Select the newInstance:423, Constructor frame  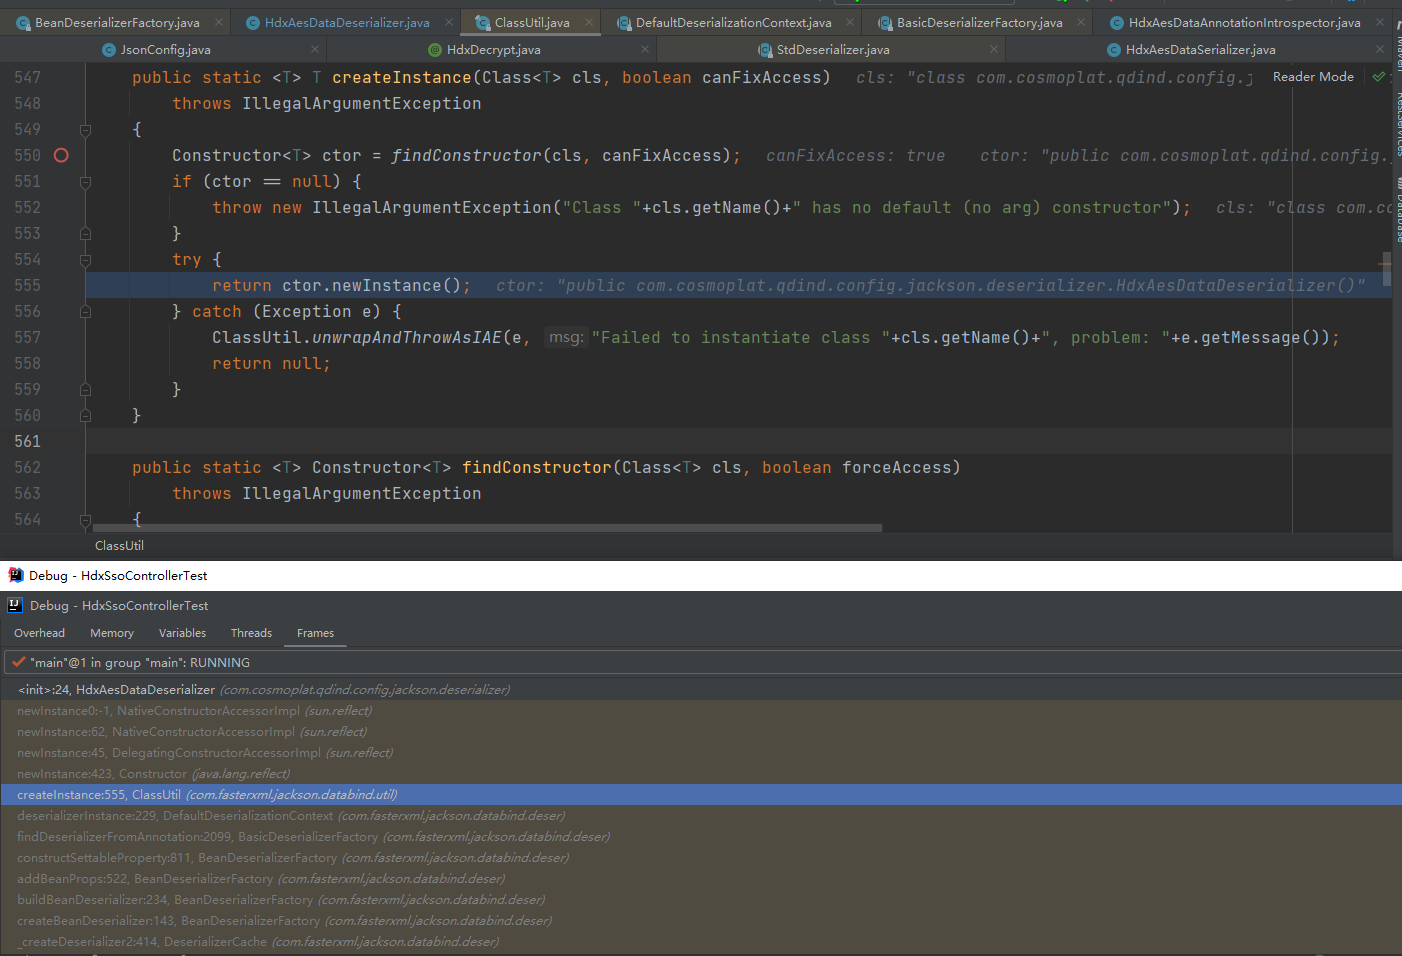click(701, 773)
